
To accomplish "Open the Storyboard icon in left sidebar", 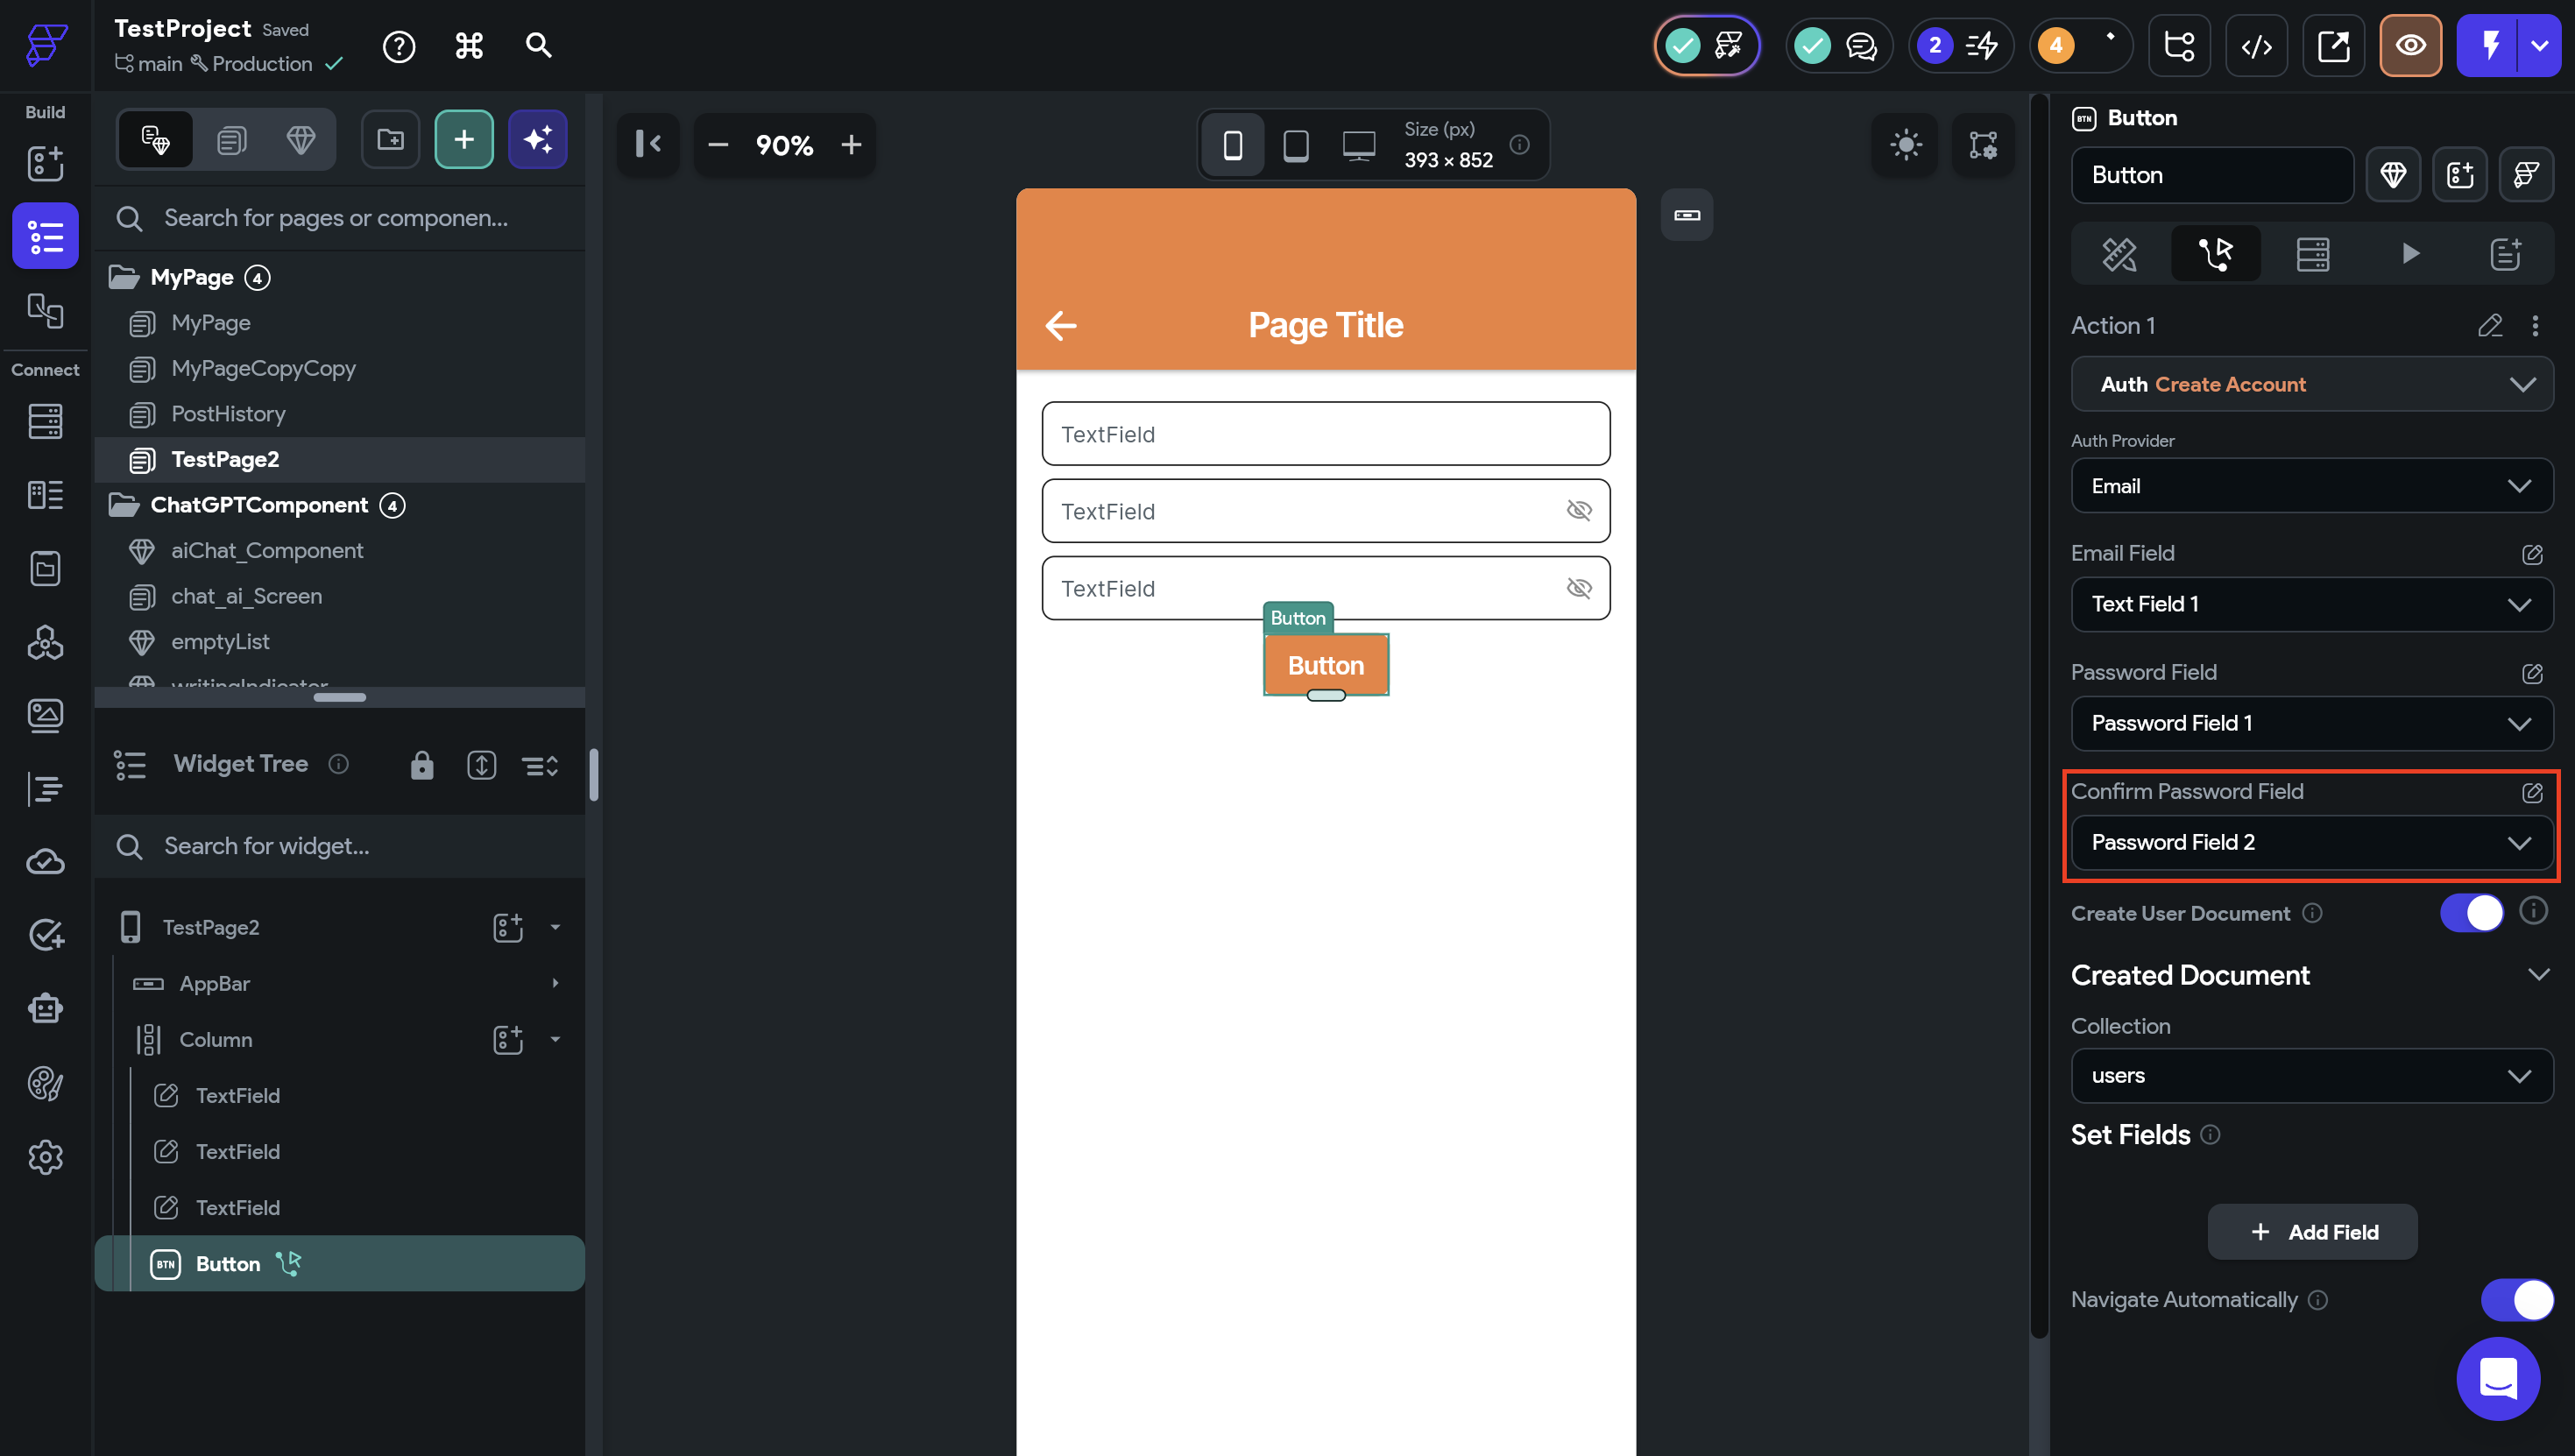I will click(45, 310).
